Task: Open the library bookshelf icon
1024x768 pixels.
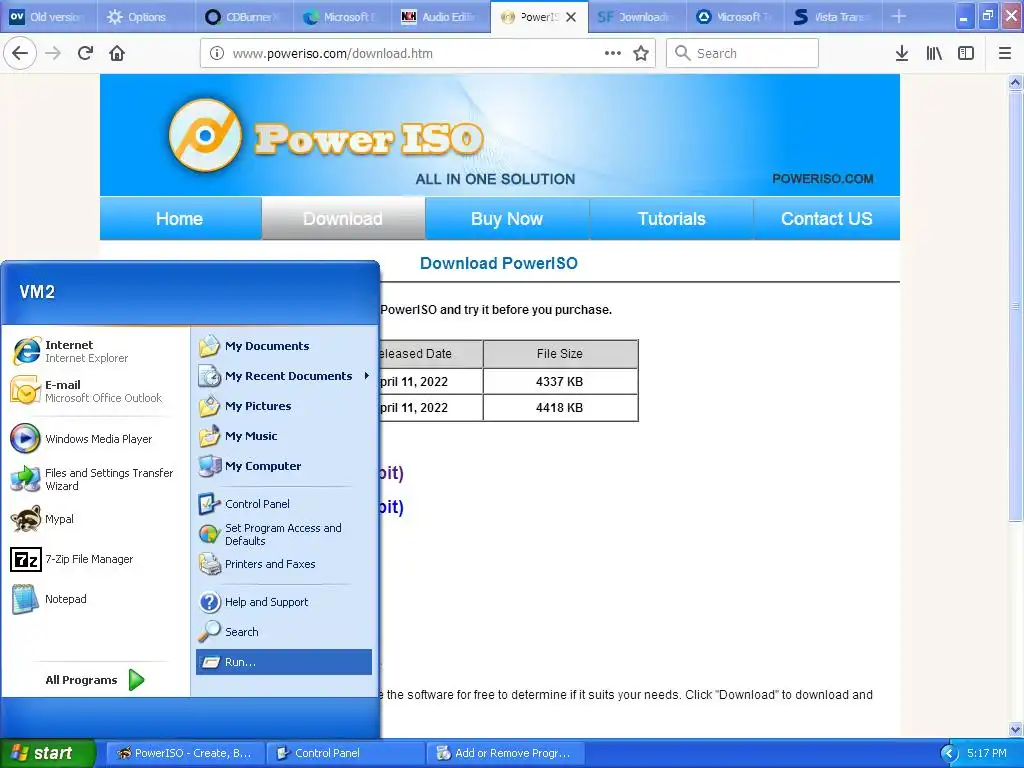Action: [x=934, y=53]
